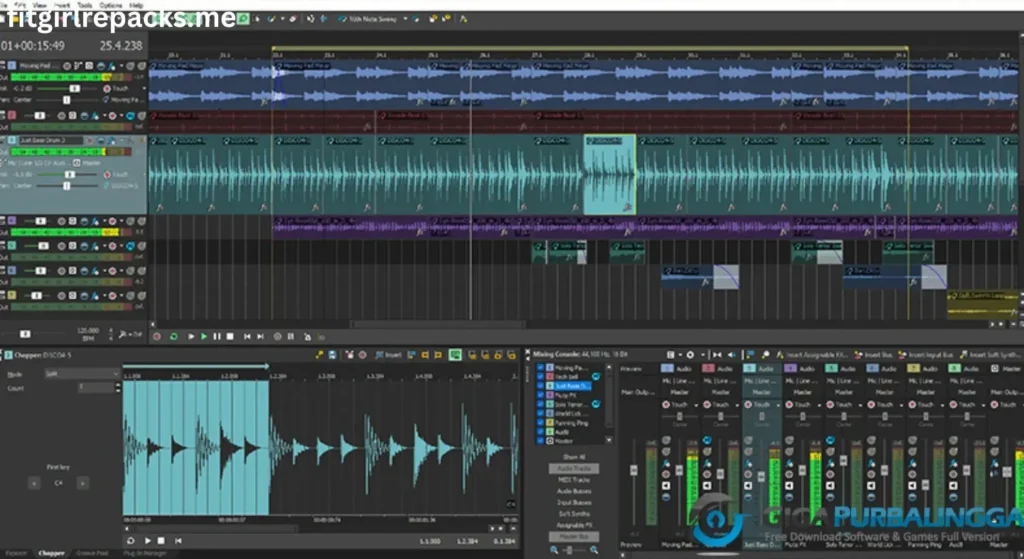Viewport: 1024px width, 559px height.
Task: Toggle the Soft Synths filter button
Action: [x=574, y=514]
